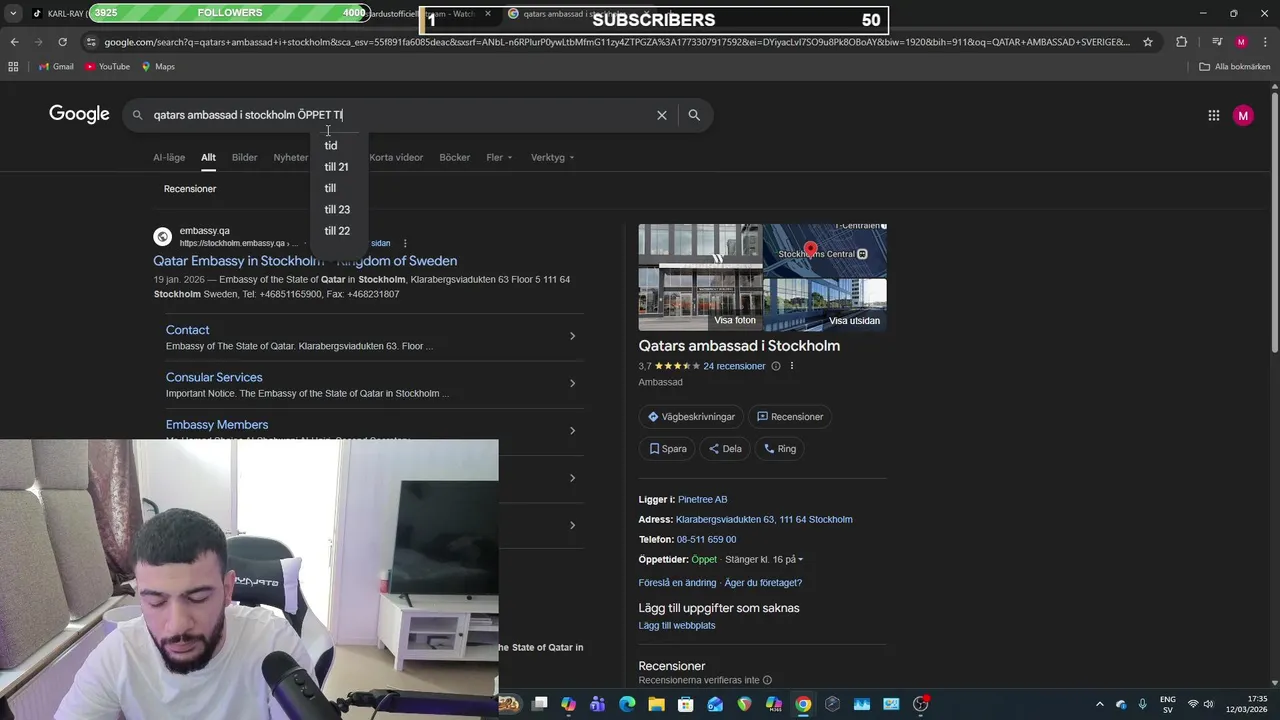This screenshot has width=1280, height=720.
Task: Open the Alla bokmärken folder
Action: coord(1234,66)
